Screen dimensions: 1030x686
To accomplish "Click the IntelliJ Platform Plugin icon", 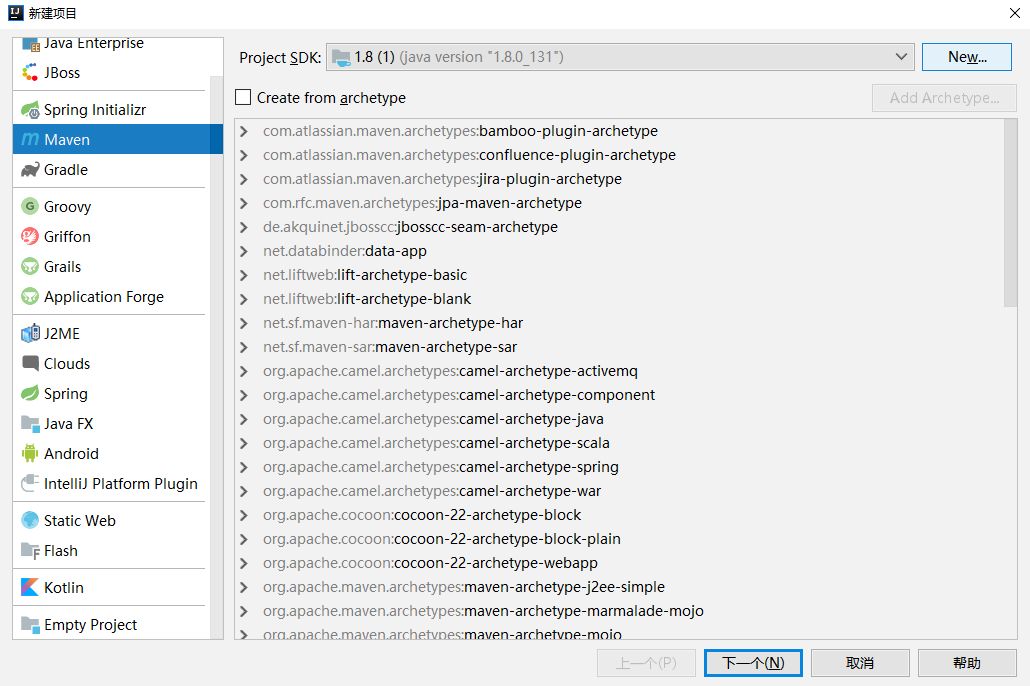I will point(30,484).
